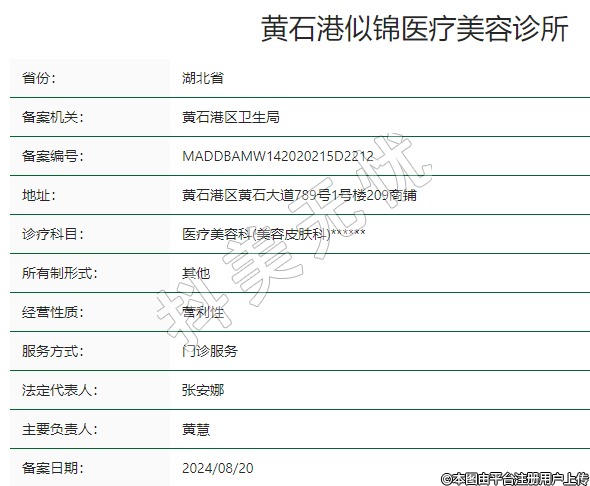Click the business nature value 营利性
This screenshot has width=590, height=486.
203,312
